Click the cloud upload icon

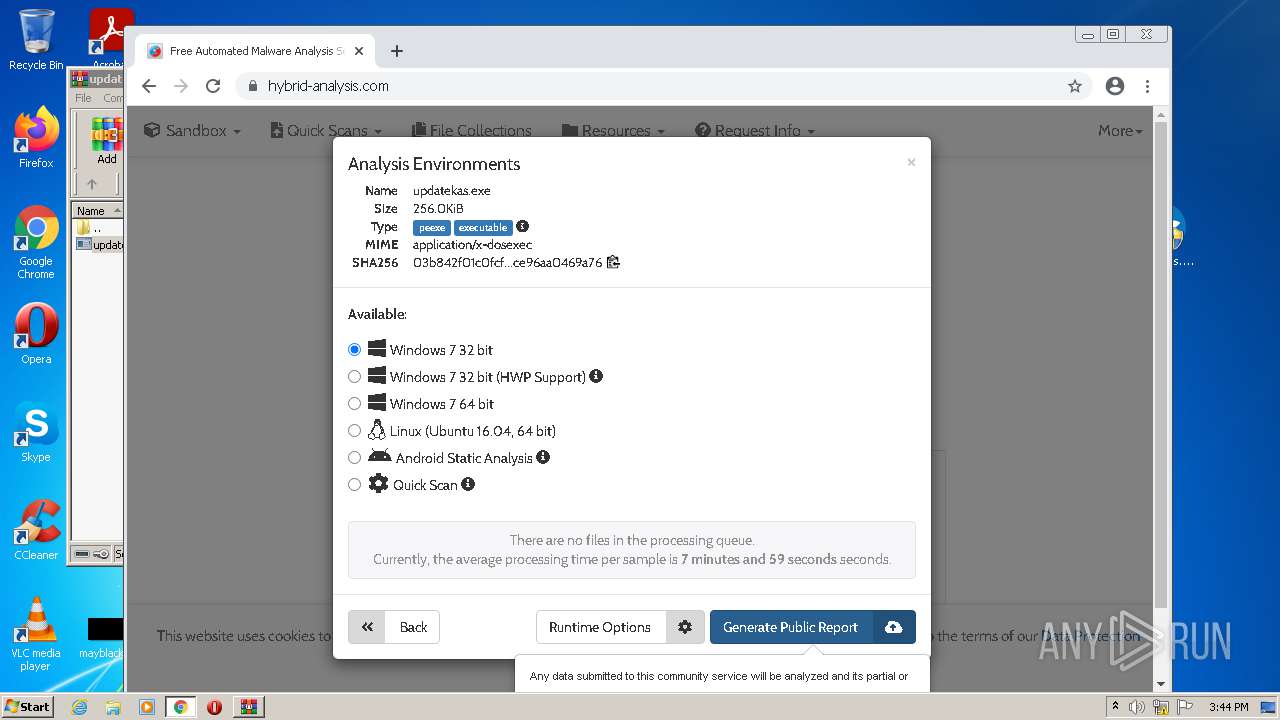pos(894,627)
